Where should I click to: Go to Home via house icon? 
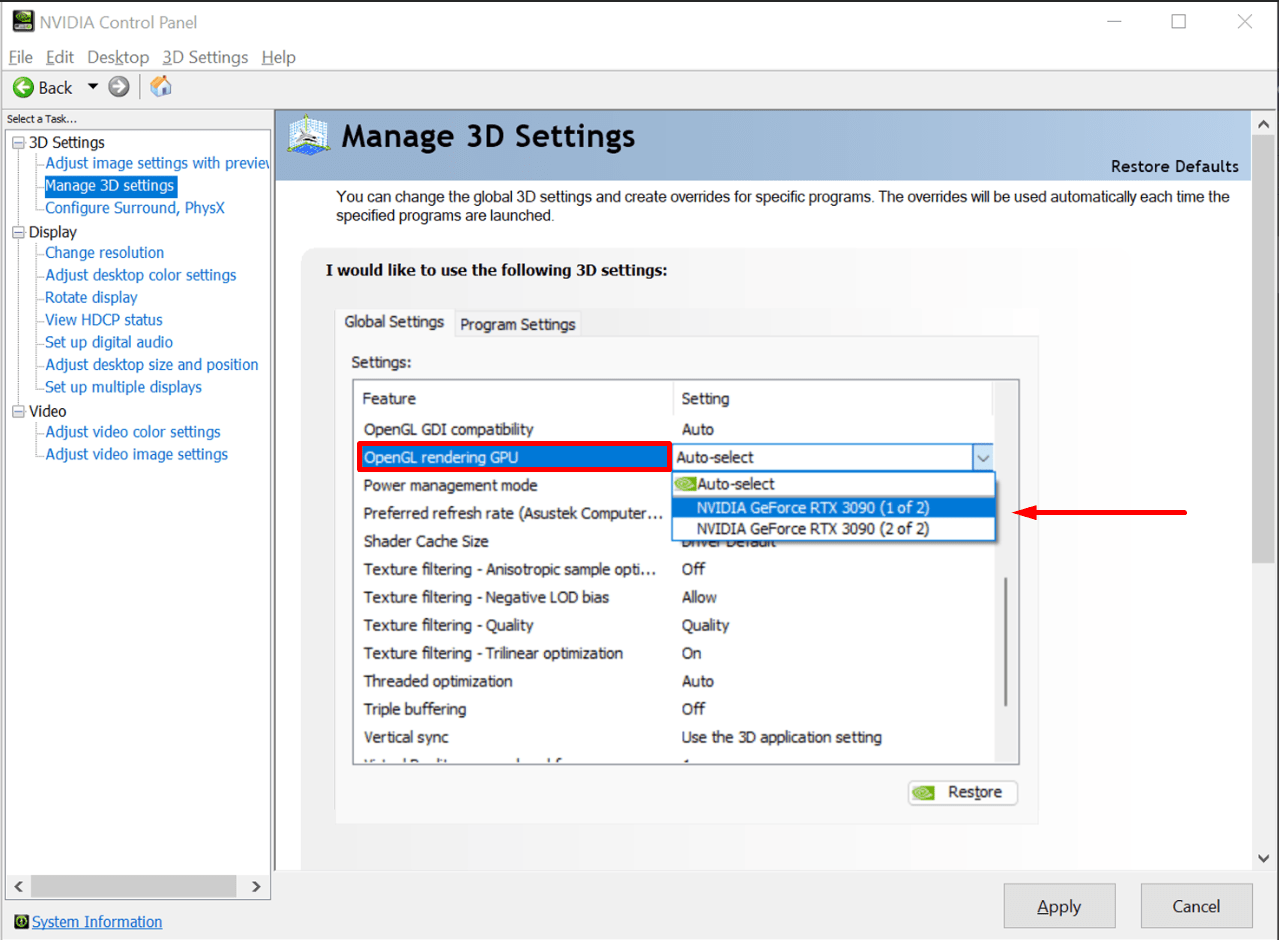coord(160,86)
